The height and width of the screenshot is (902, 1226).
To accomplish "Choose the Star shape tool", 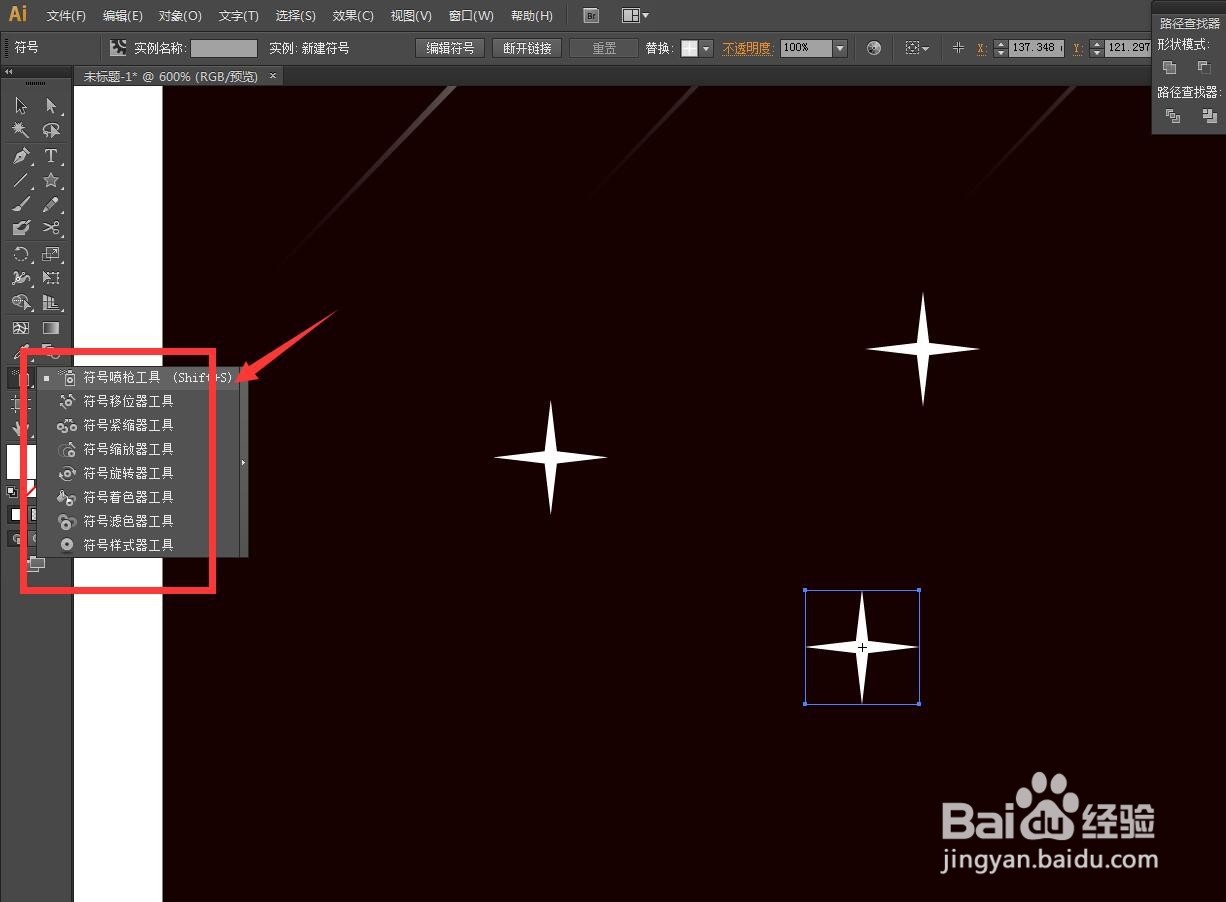I will [x=51, y=181].
